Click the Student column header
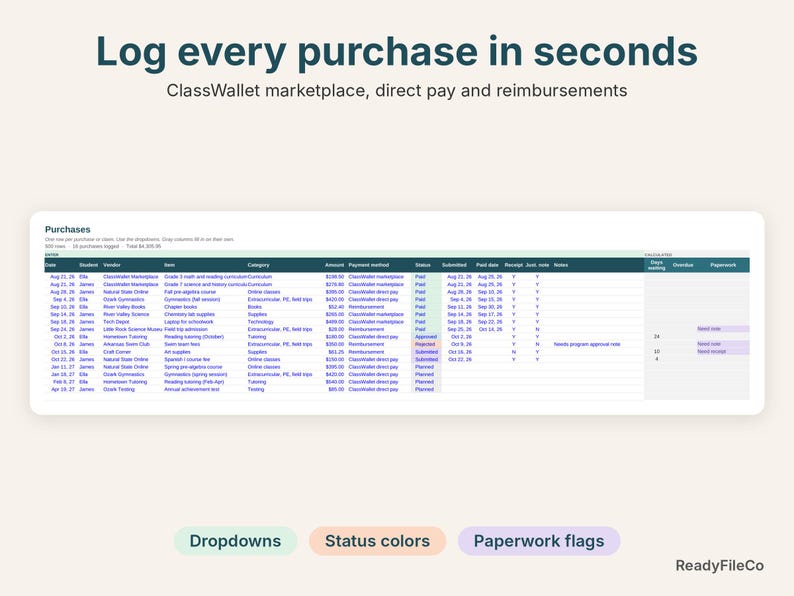The image size is (794, 596). click(89, 265)
